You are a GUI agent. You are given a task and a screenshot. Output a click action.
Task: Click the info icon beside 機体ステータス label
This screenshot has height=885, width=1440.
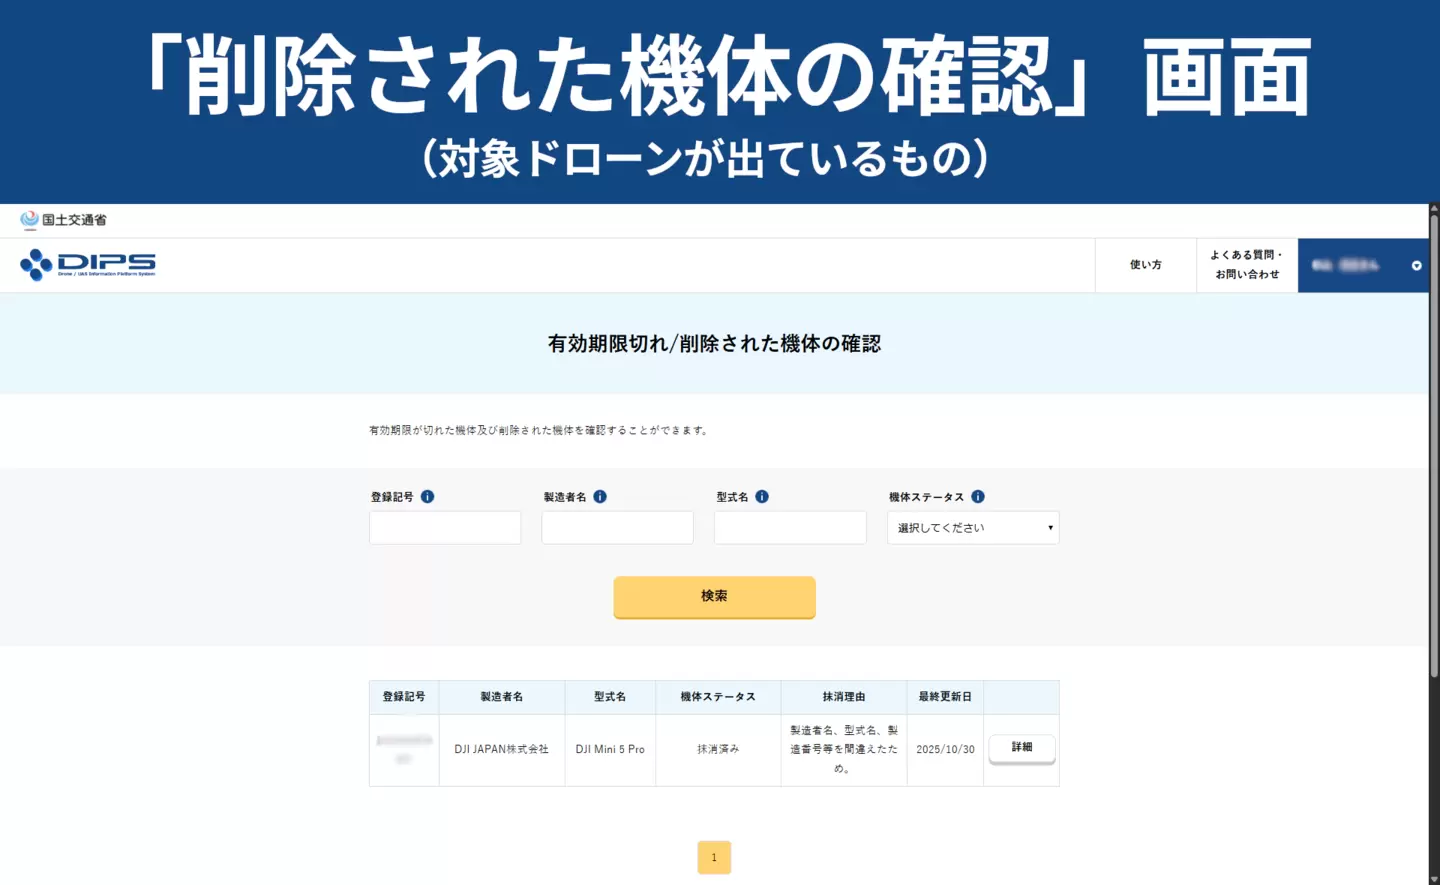coord(978,497)
